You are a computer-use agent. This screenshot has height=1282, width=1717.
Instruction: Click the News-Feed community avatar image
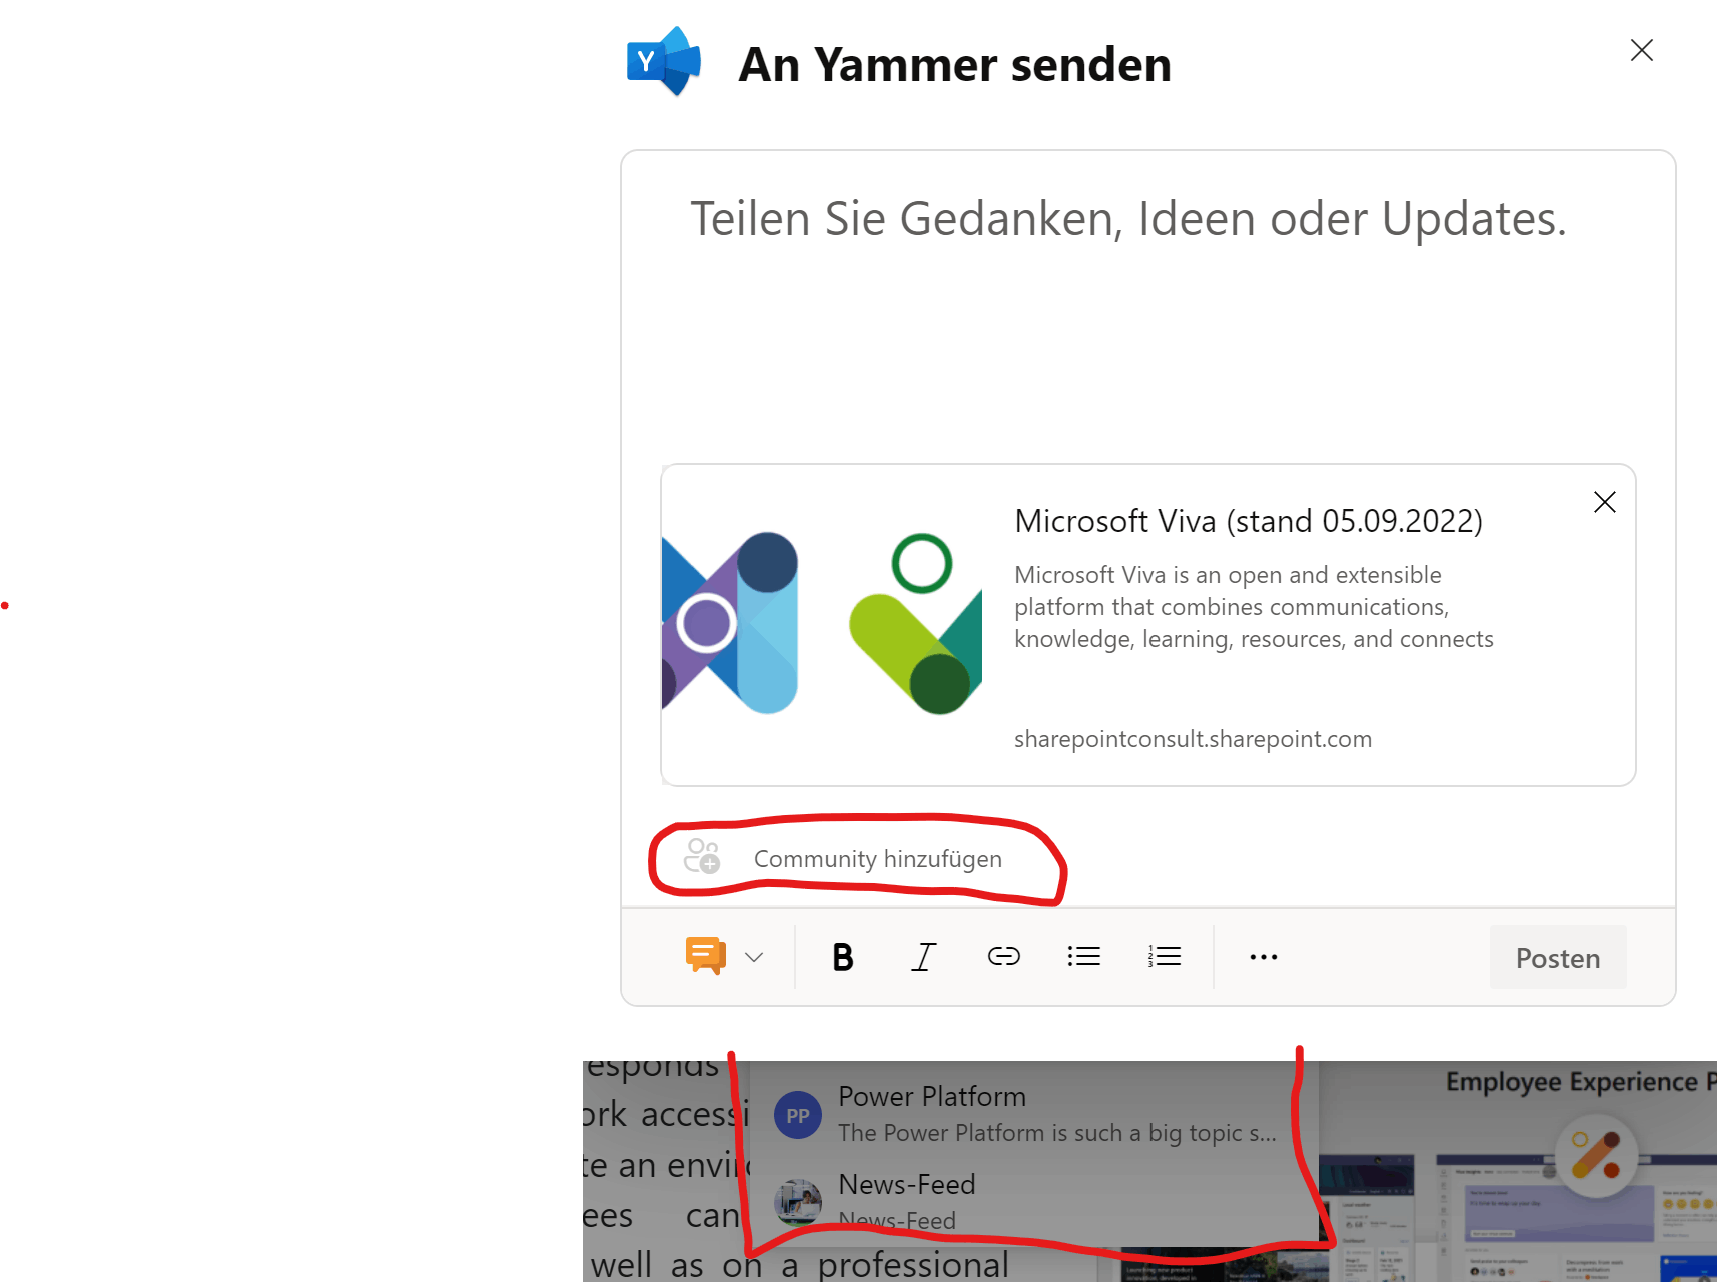(798, 1202)
